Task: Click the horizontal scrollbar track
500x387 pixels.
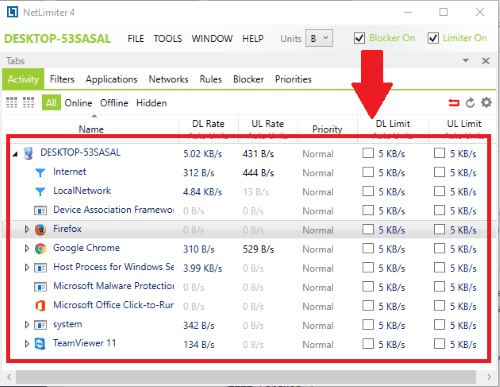Action: tap(246, 377)
